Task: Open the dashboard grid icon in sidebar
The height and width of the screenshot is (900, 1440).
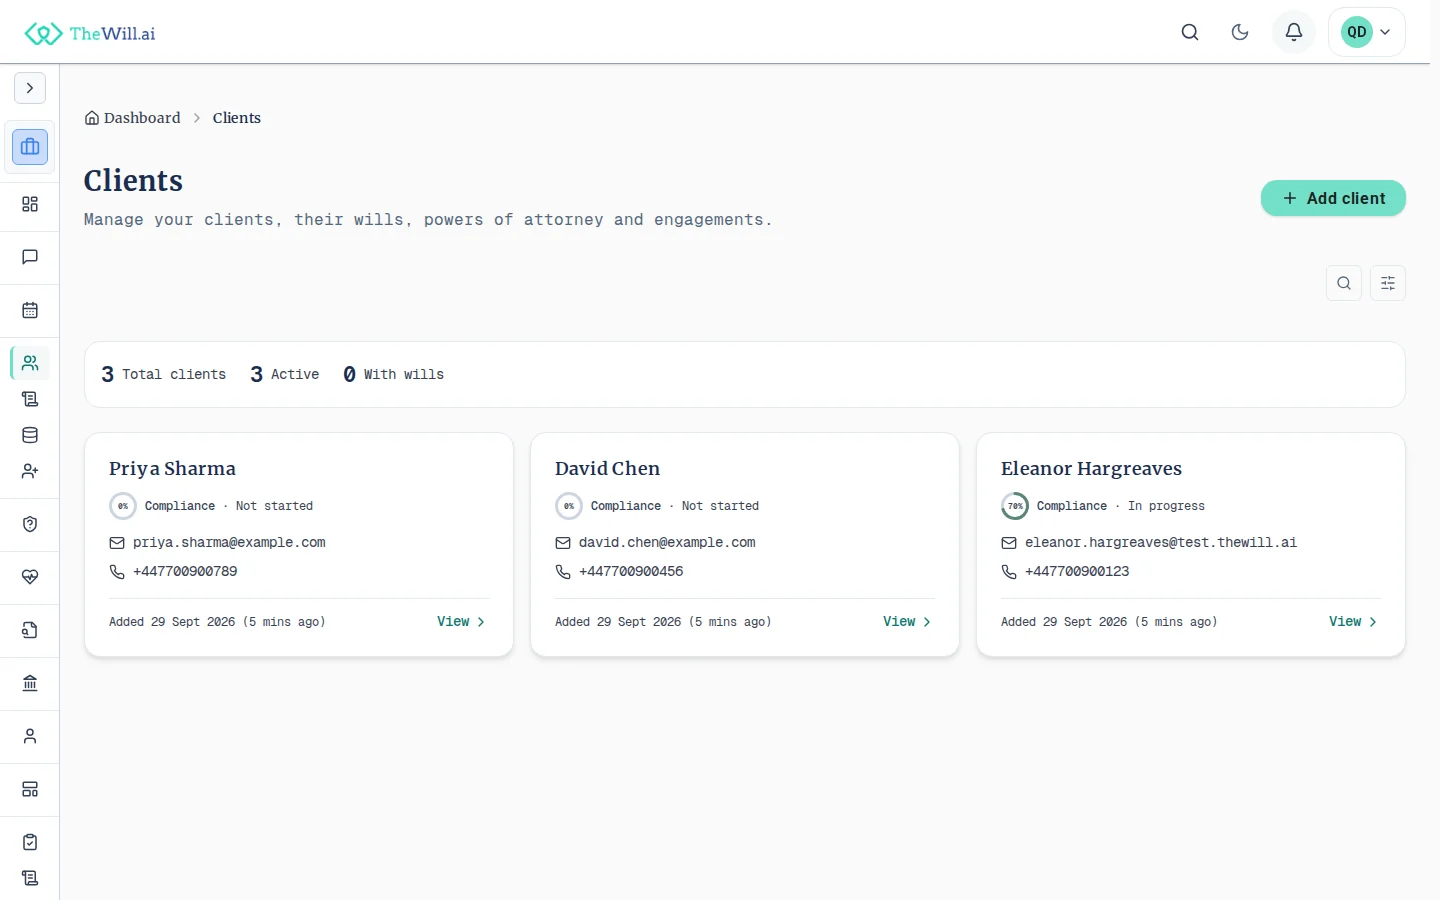Action: 30,204
